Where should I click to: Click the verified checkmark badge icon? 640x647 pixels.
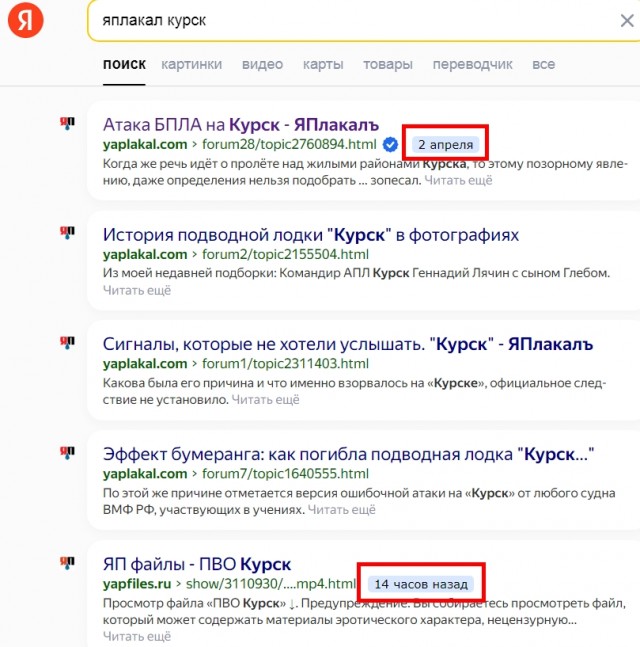pos(390,144)
